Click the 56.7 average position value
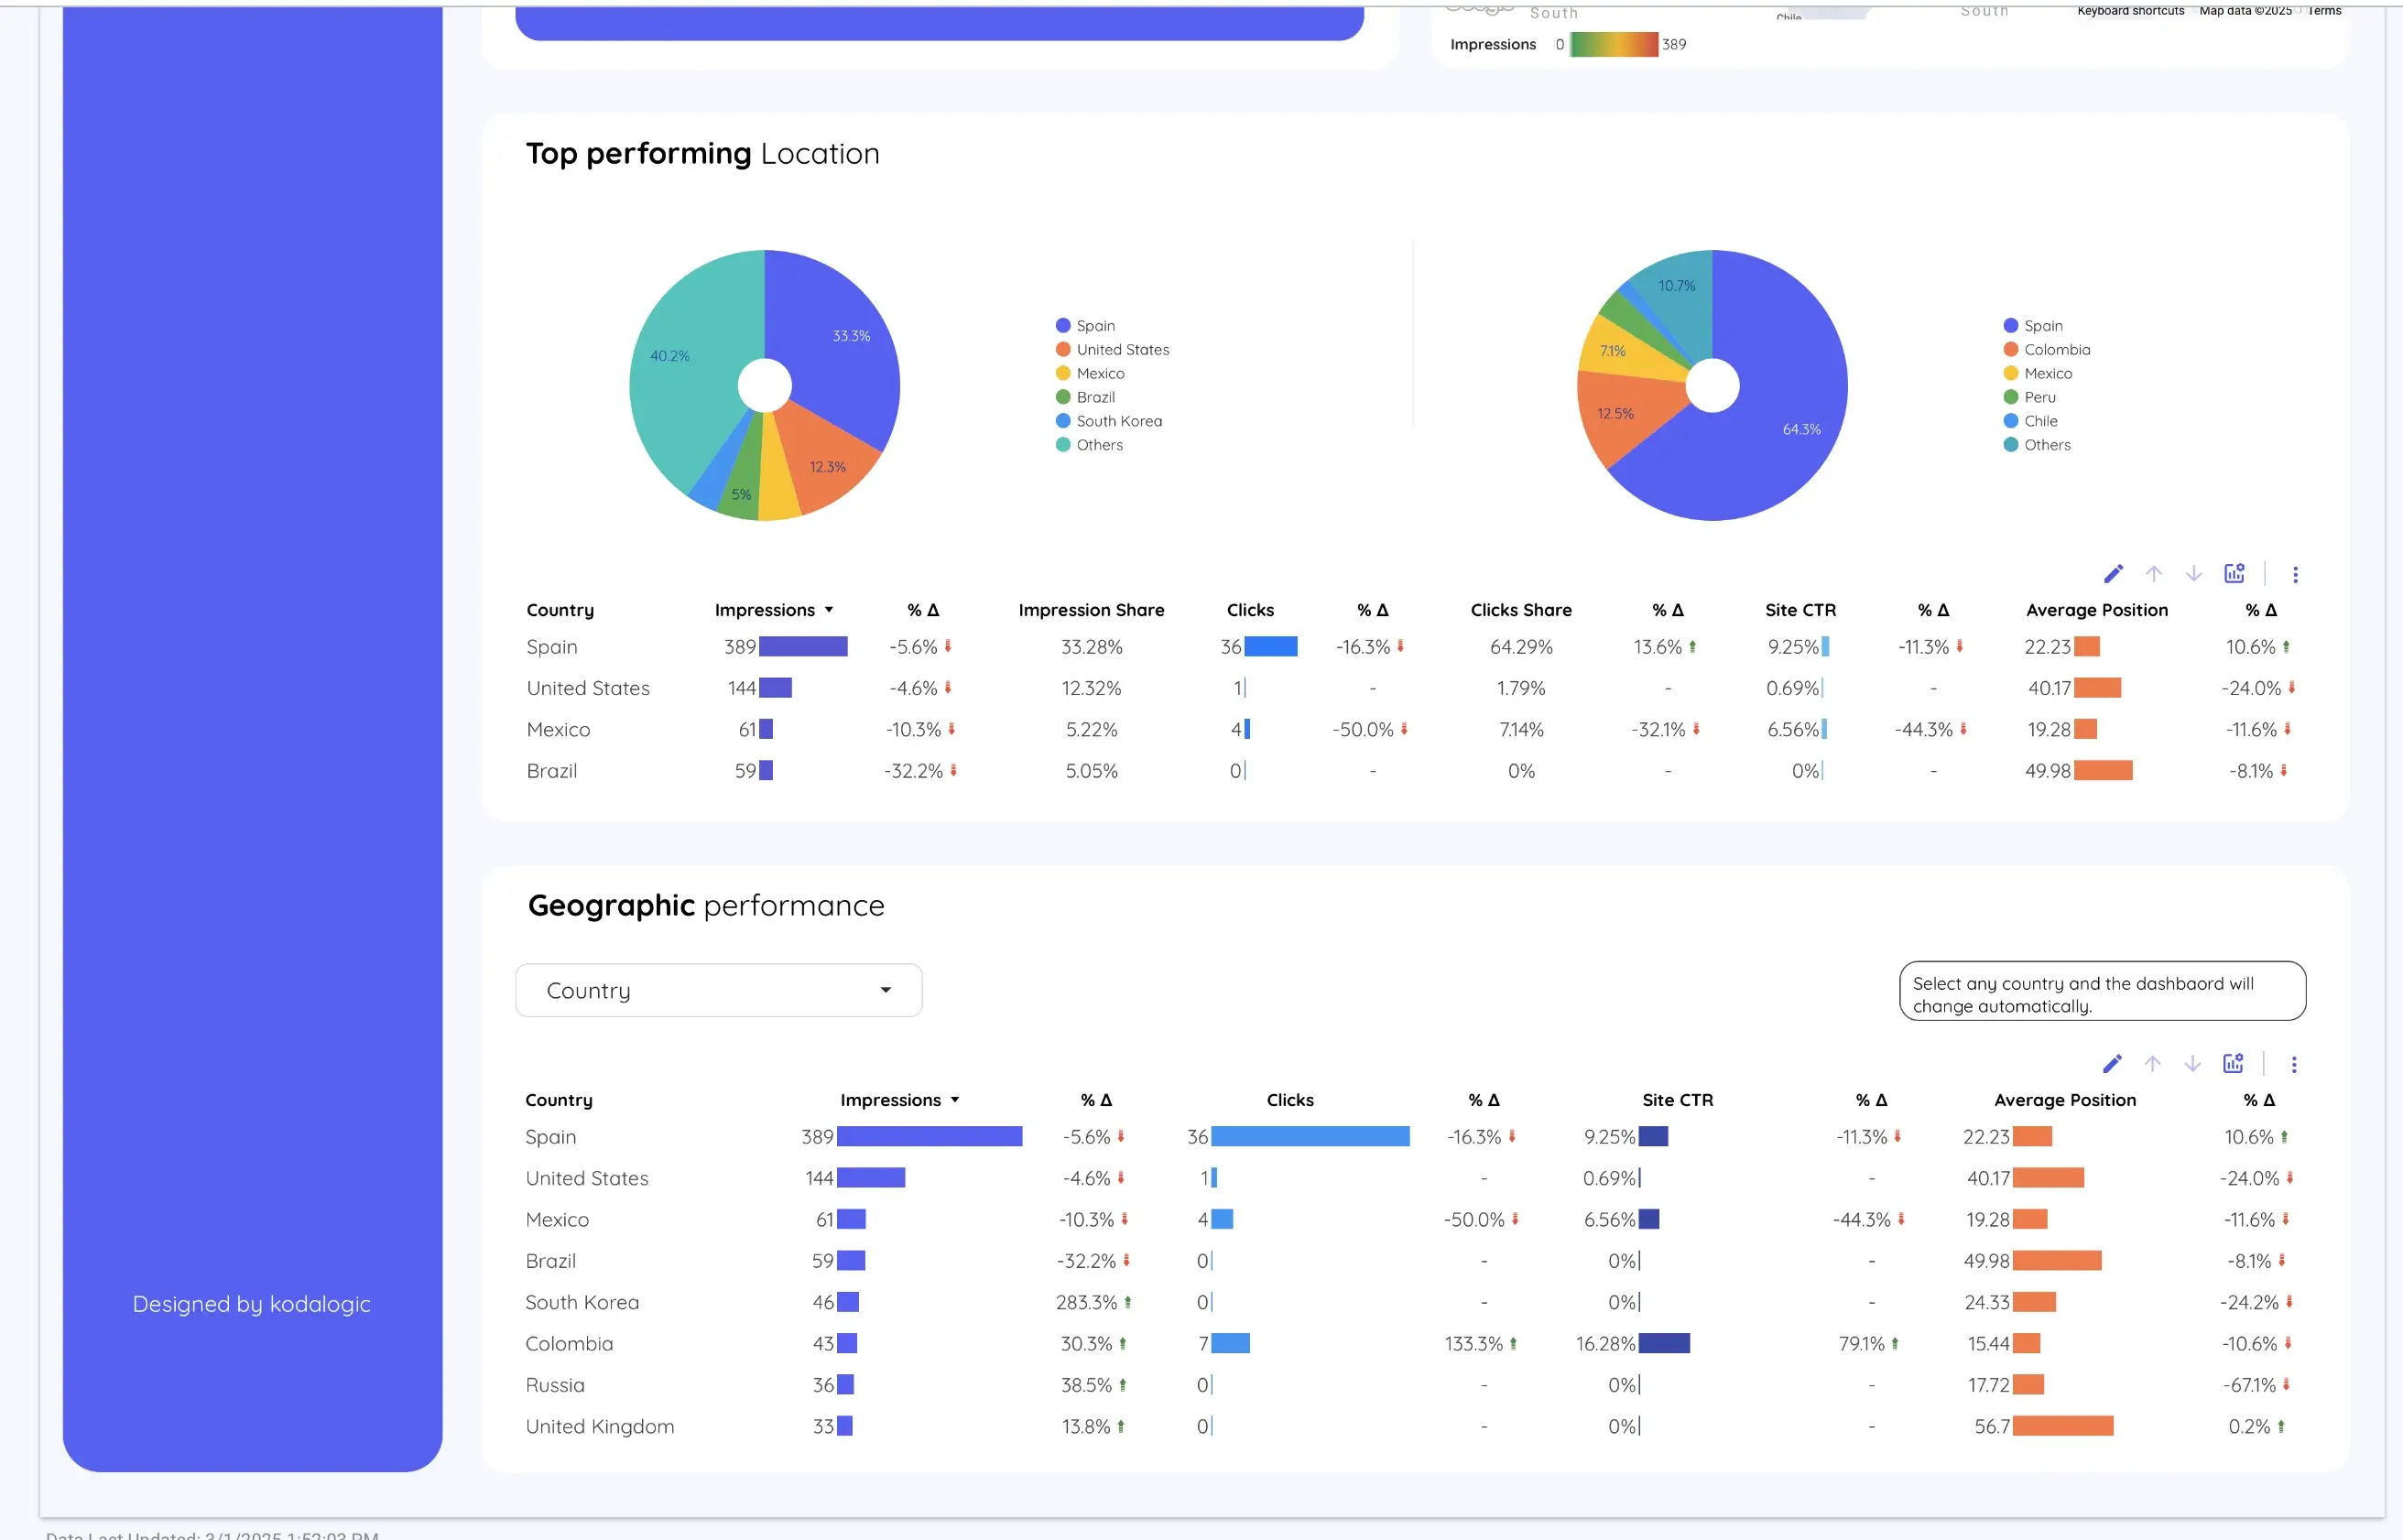 tap(1992, 1427)
